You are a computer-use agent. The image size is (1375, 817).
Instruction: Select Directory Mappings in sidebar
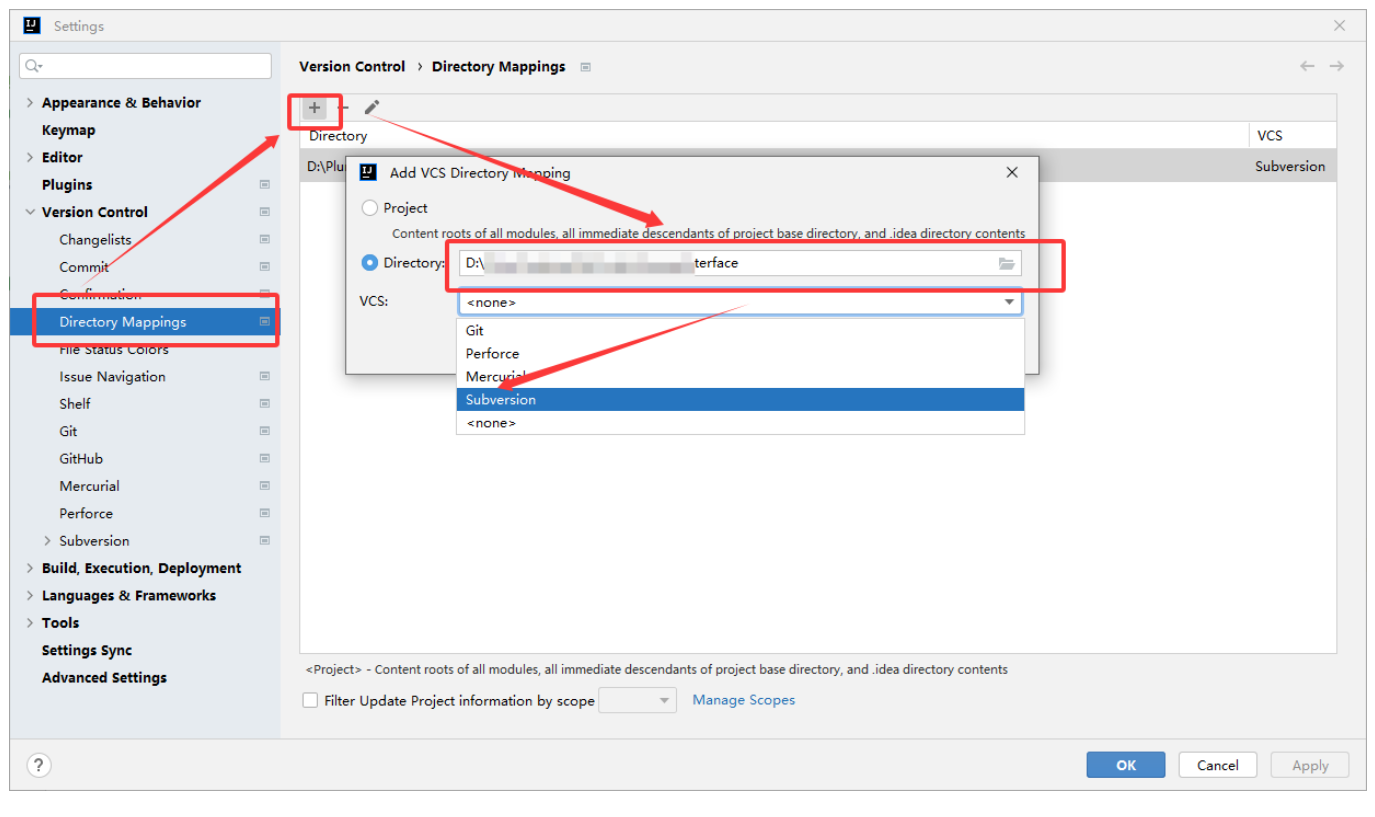tap(145, 322)
